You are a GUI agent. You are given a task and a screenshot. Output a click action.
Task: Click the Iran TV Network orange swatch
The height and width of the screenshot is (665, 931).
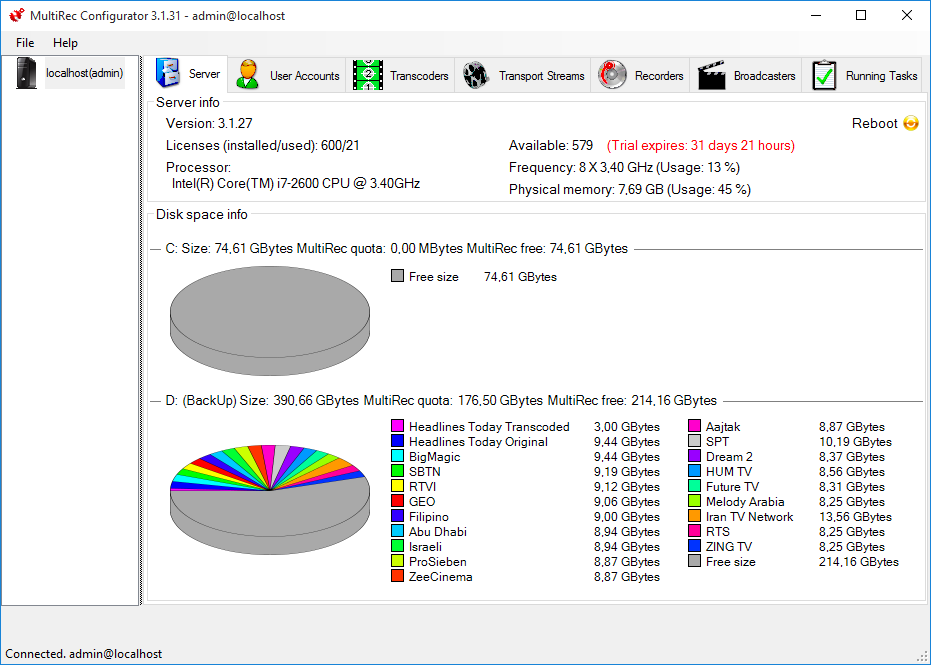(695, 515)
